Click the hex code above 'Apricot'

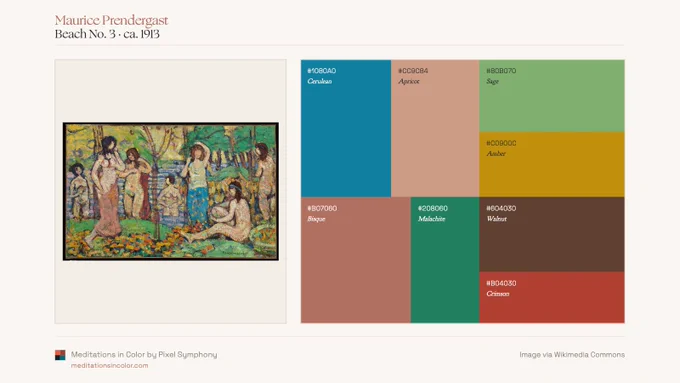[413, 71]
